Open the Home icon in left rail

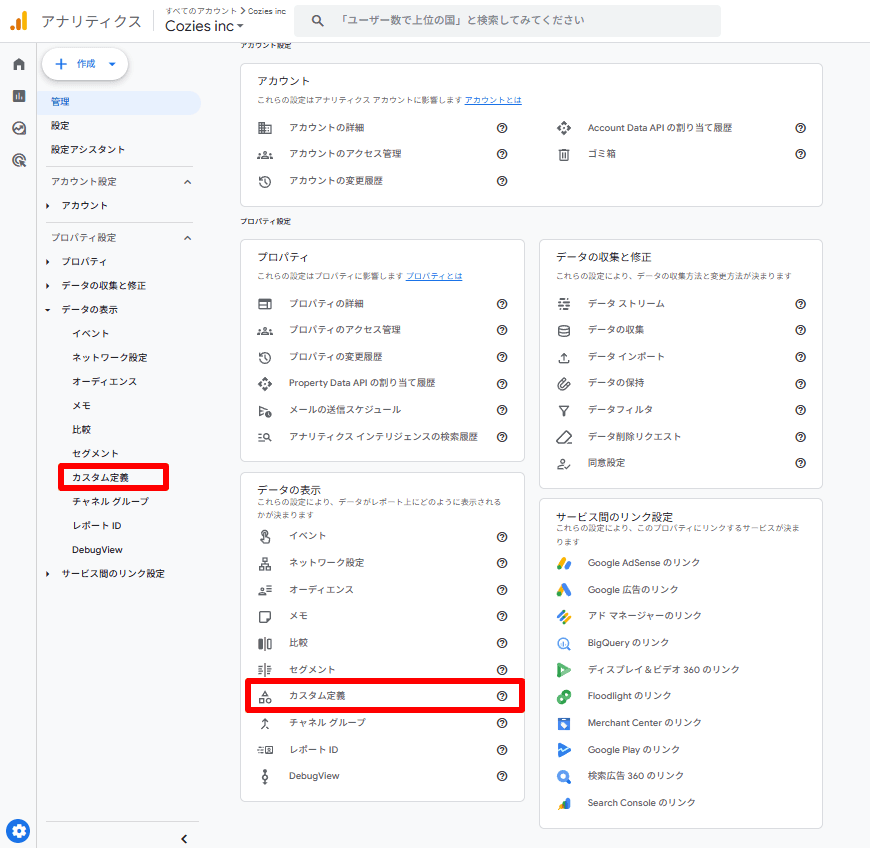pos(19,64)
